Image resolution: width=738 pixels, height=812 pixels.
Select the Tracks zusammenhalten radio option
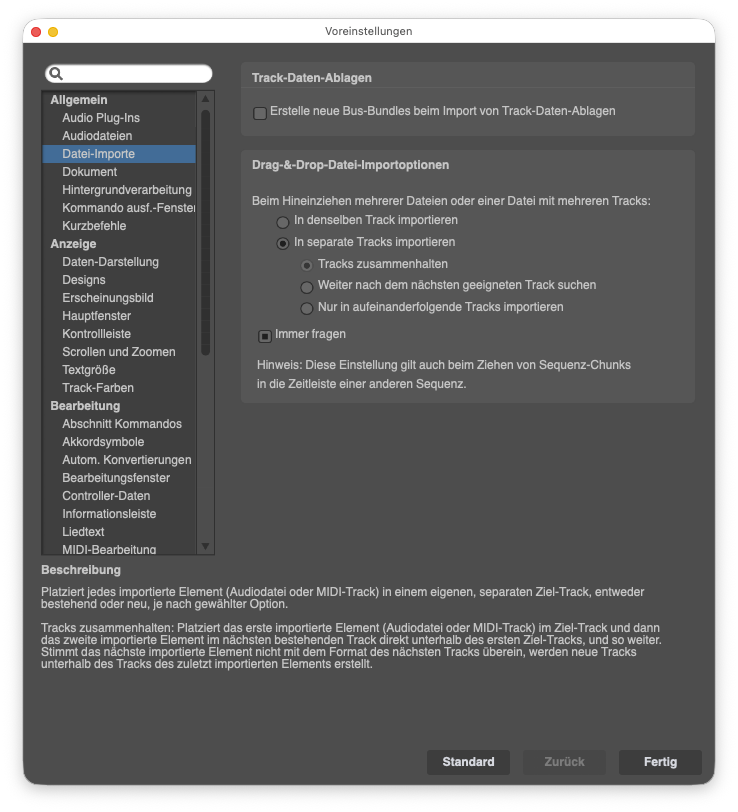307,266
